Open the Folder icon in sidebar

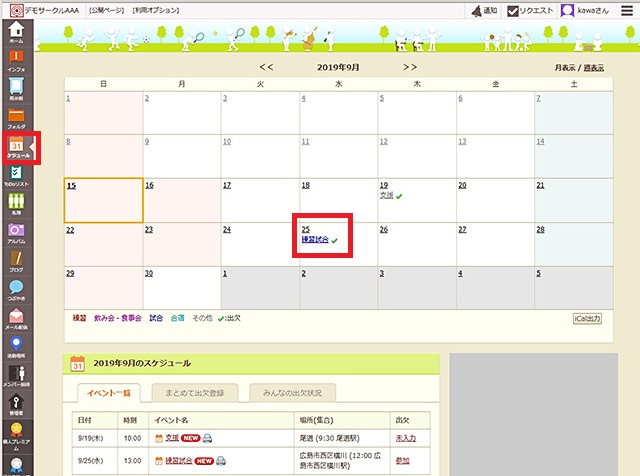click(x=16, y=119)
